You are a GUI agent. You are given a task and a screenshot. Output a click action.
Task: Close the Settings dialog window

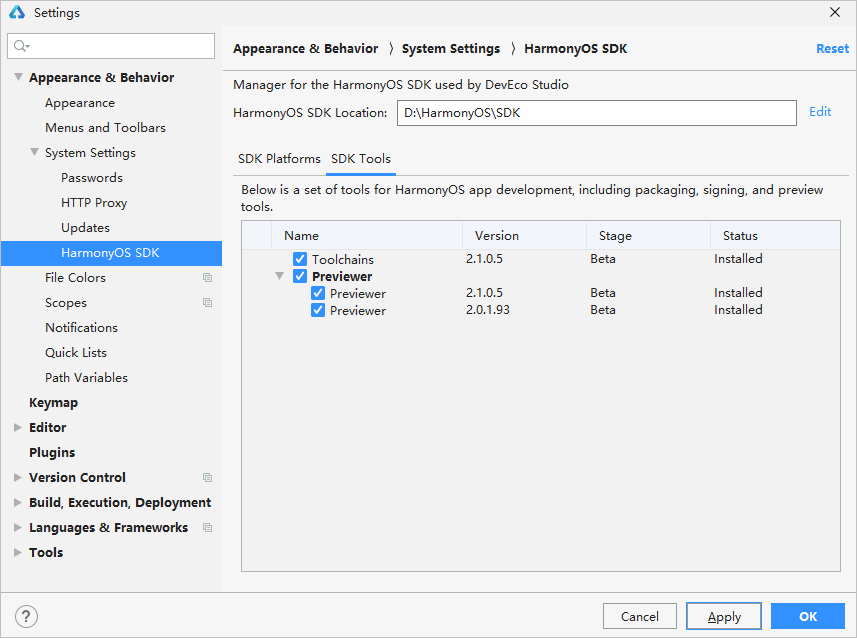(835, 12)
